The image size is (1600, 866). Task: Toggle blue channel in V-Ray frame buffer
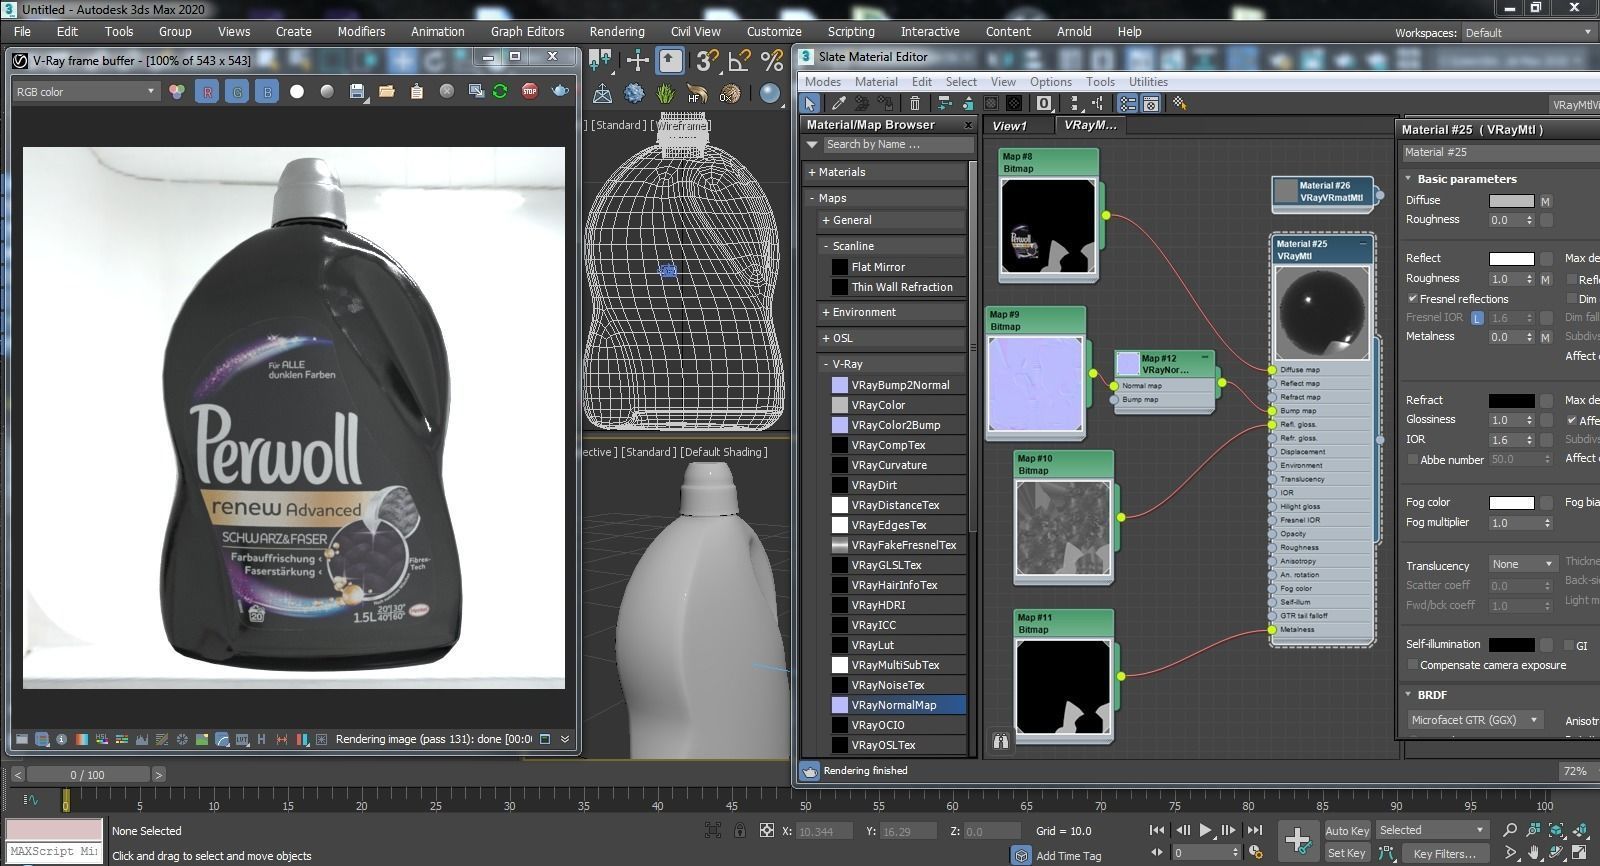click(x=267, y=91)
